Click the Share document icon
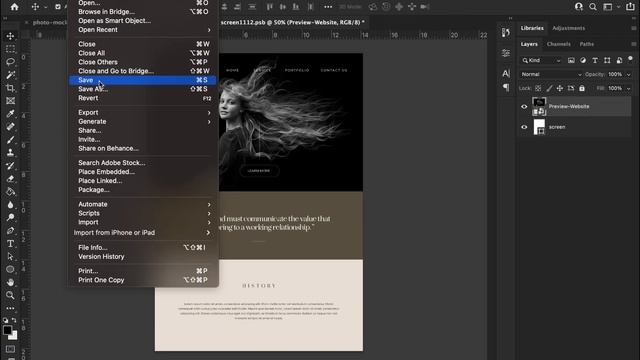This screenshot has height=360, width=640. coord(630,7)
